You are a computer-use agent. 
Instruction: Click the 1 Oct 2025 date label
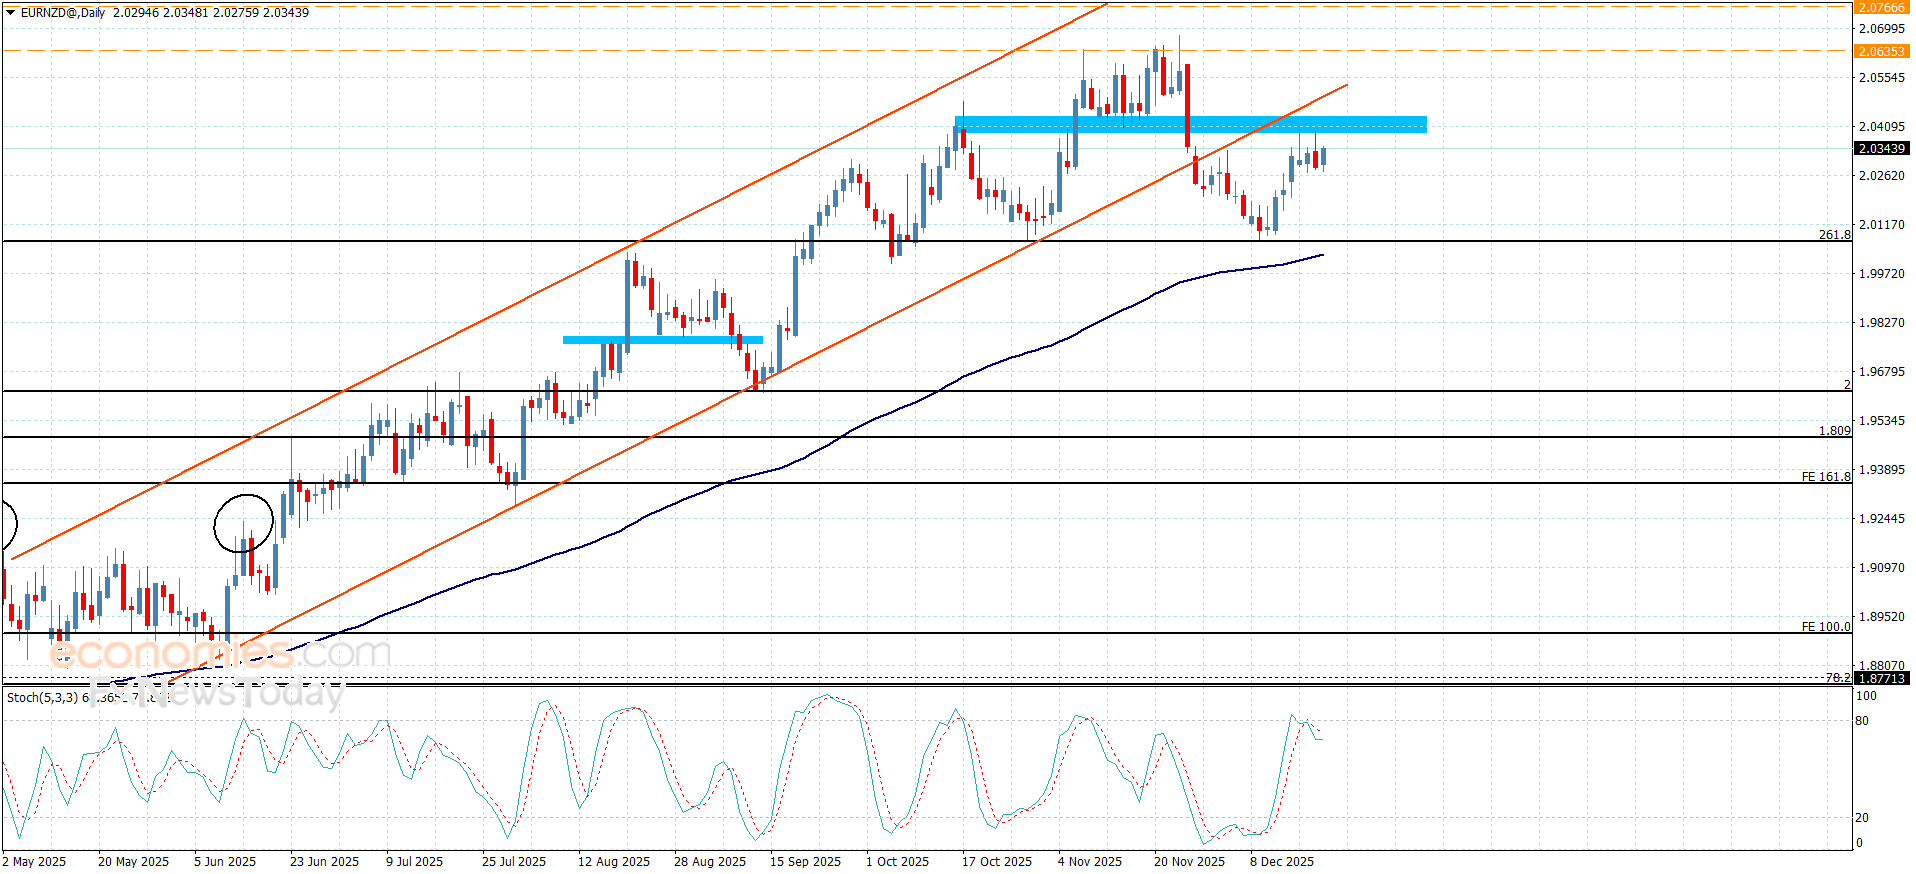point(897,862)
